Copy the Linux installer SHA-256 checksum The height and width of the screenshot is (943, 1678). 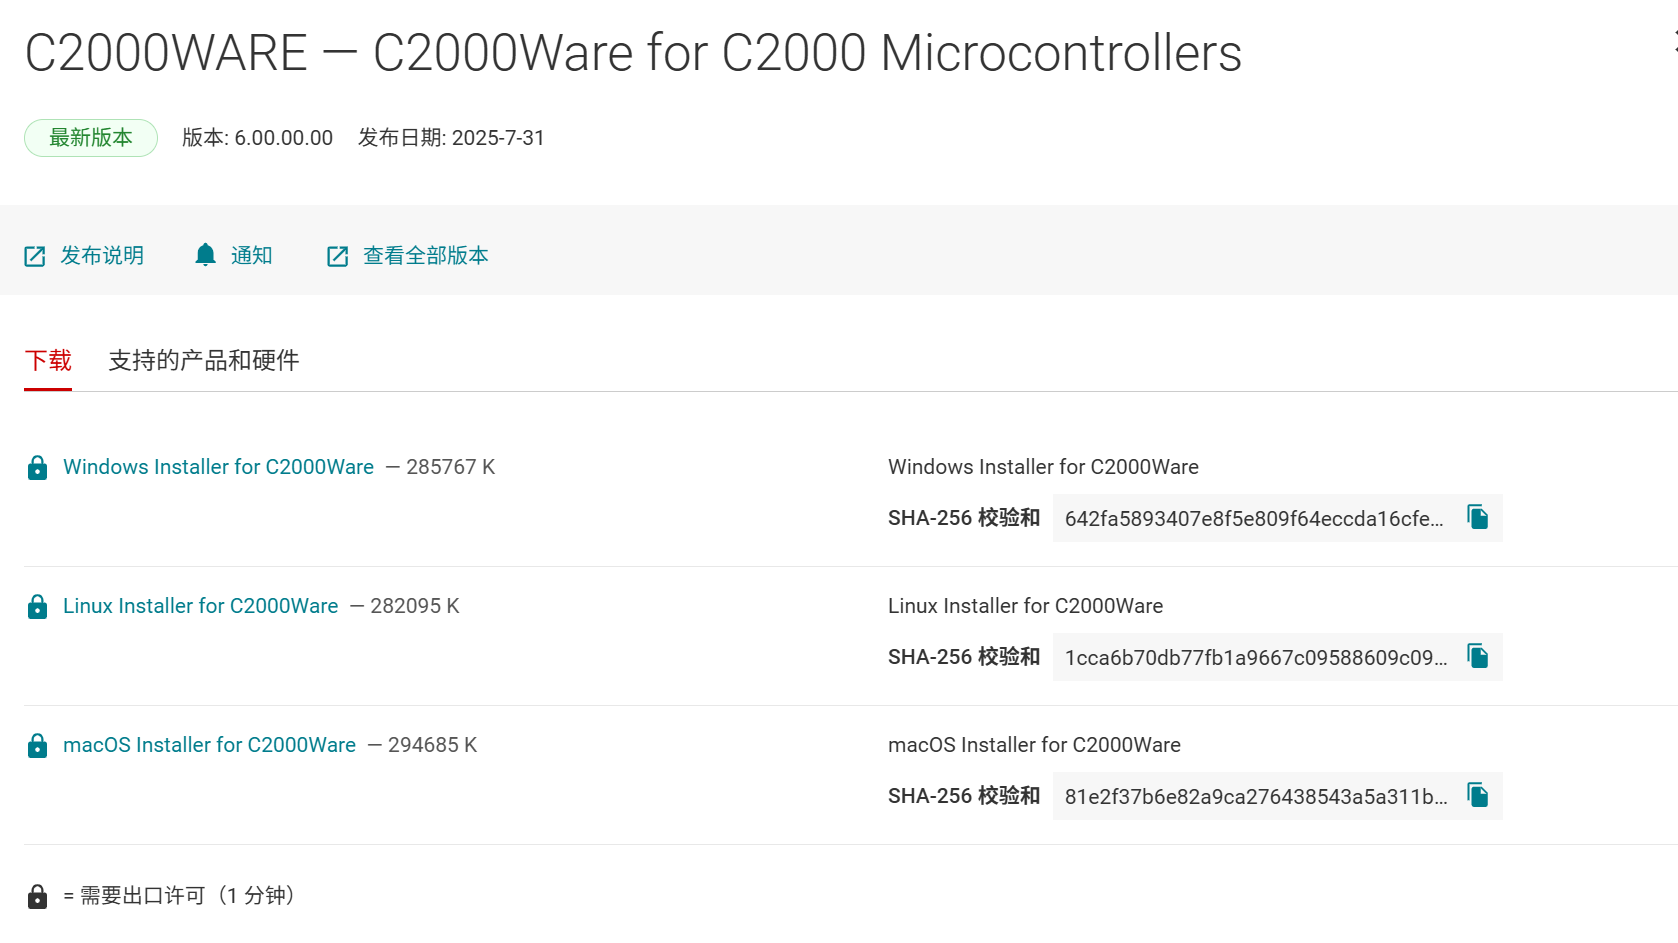point(1479,657)
